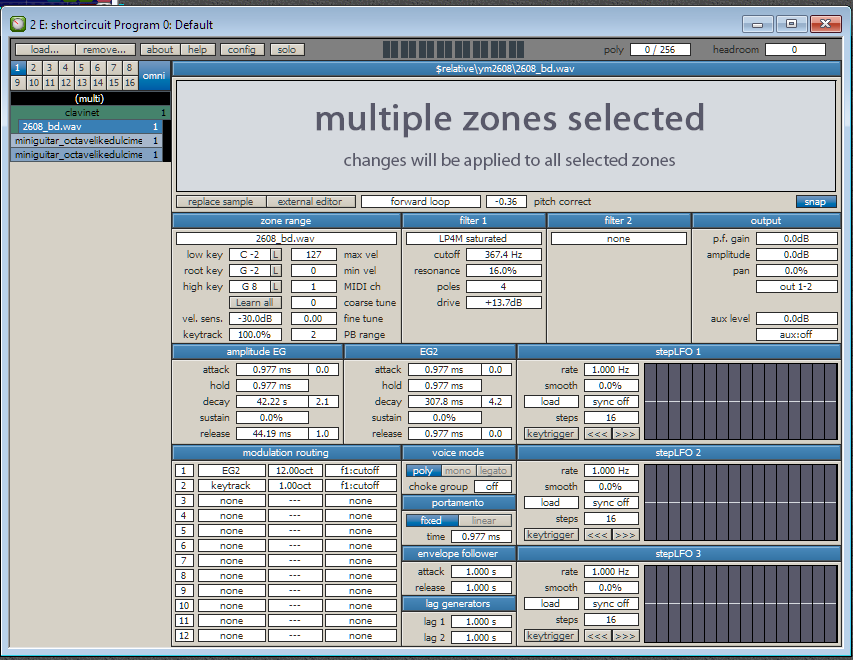Image resolution: width=853 pixels, height=660 pixels.
Task: Open stepLFO 1 sync off dropdown
Action: (611, 402)
